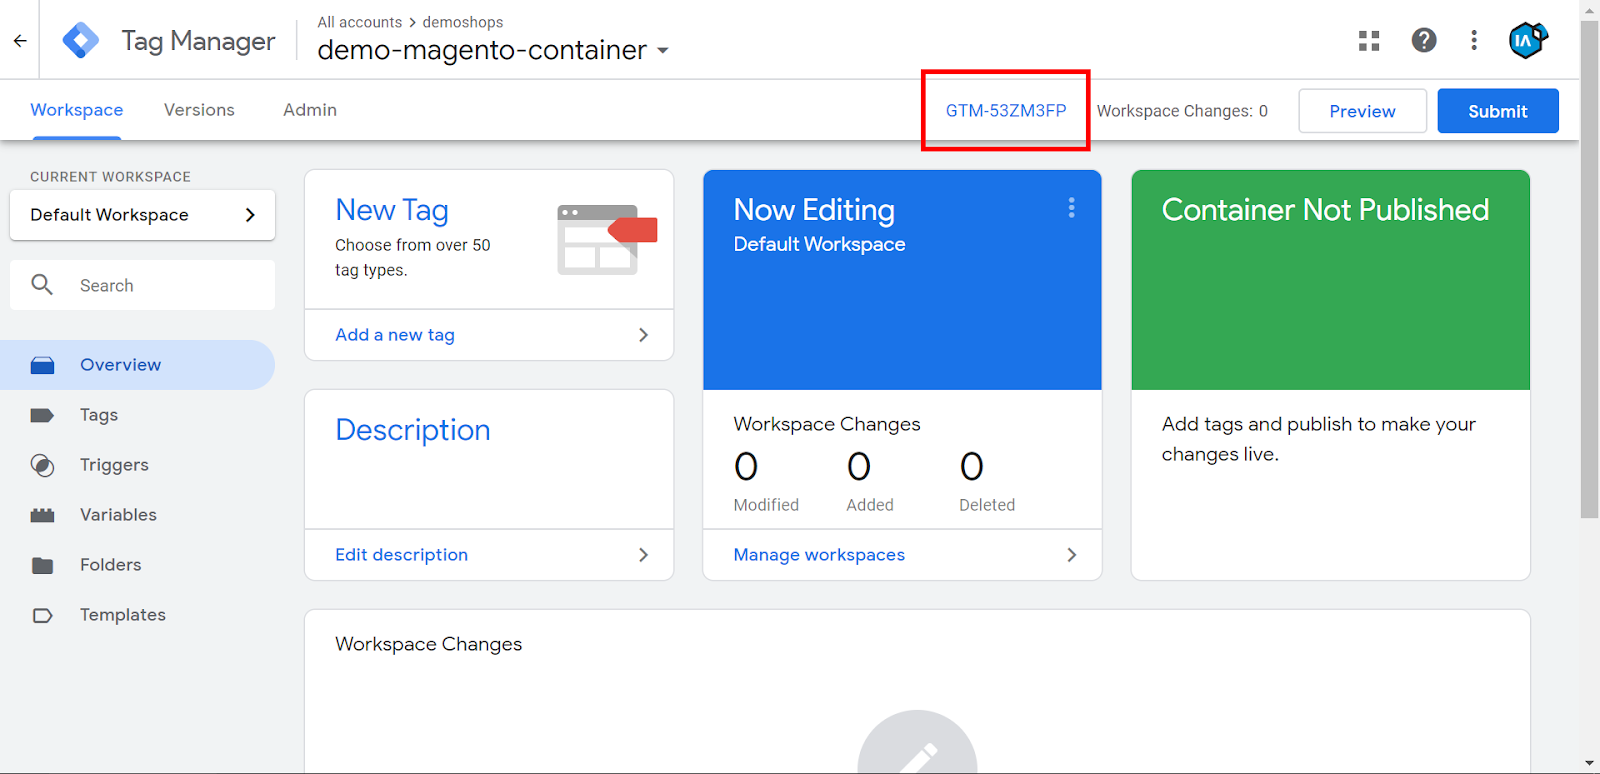Viewport: 1600px width, 774px height.
Task: Click the back arrow icon
Action: pyautogui.click(x=20, y=41)
